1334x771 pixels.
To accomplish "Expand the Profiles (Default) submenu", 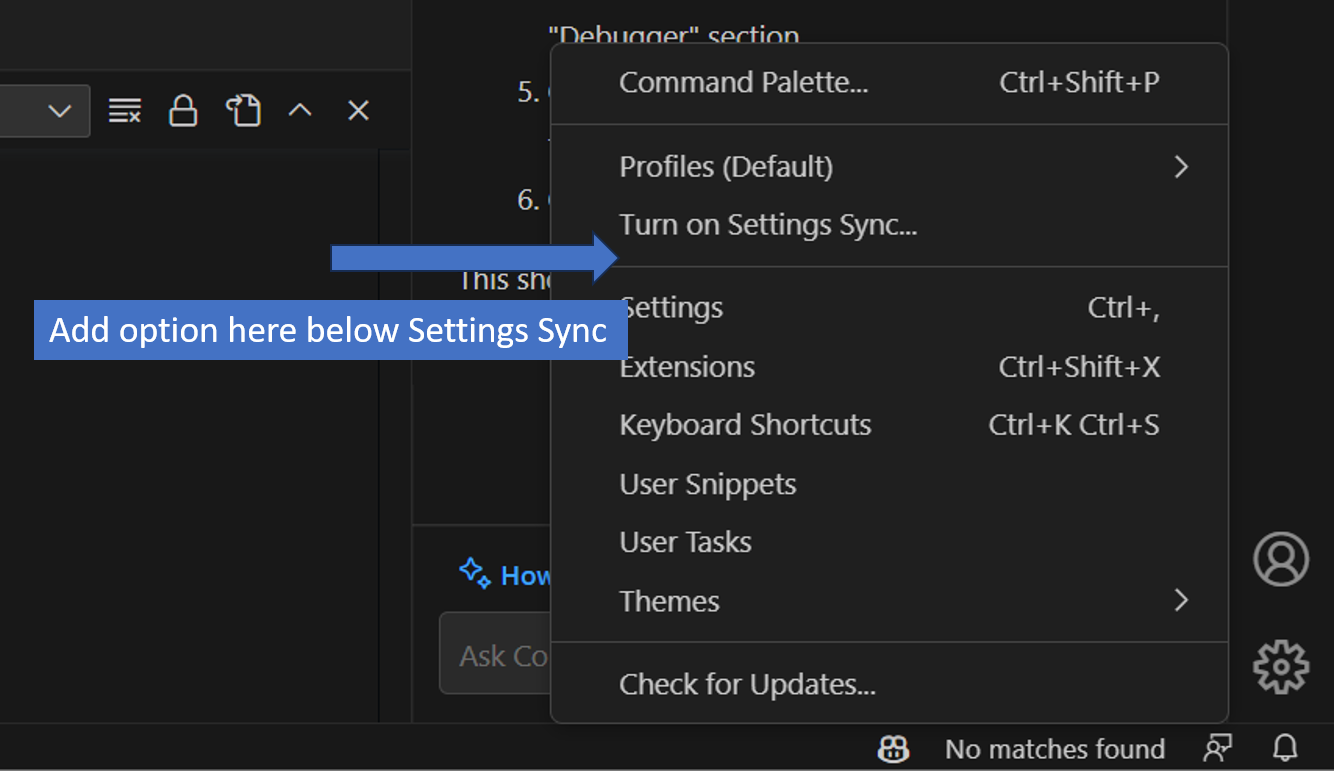I will coord(889,166).
